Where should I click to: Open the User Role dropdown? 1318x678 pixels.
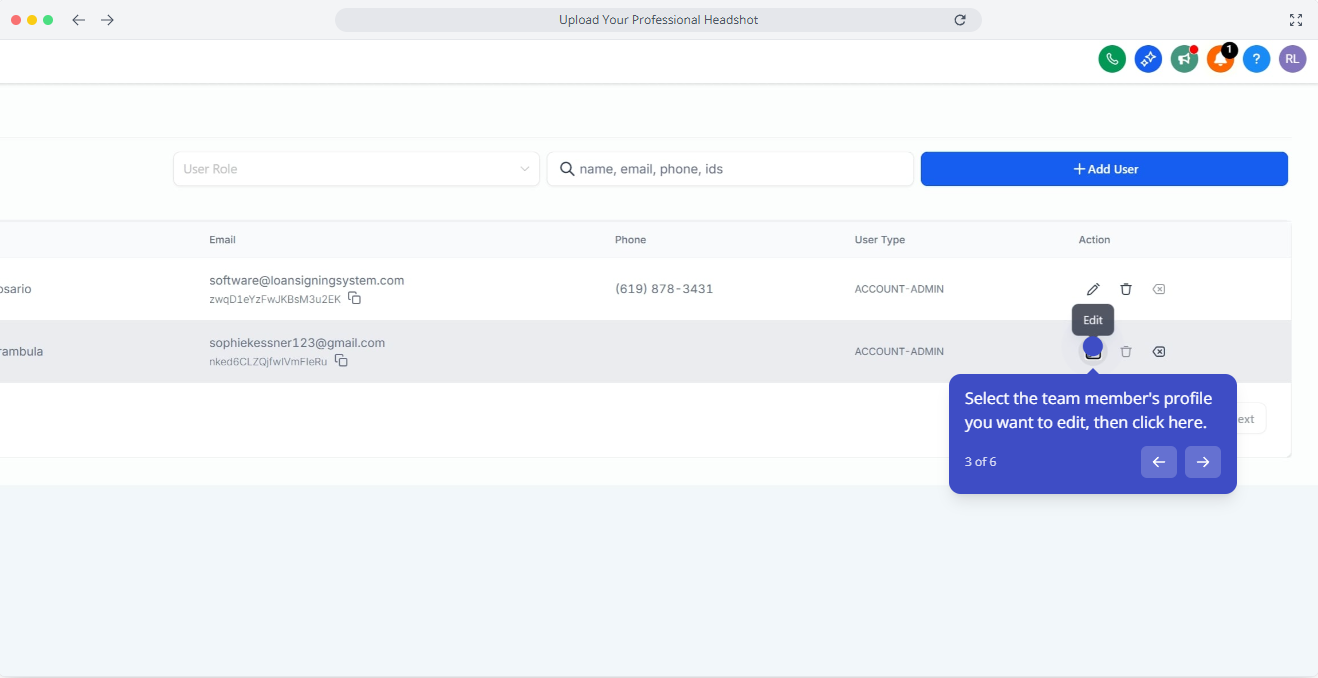click(356, 169)
